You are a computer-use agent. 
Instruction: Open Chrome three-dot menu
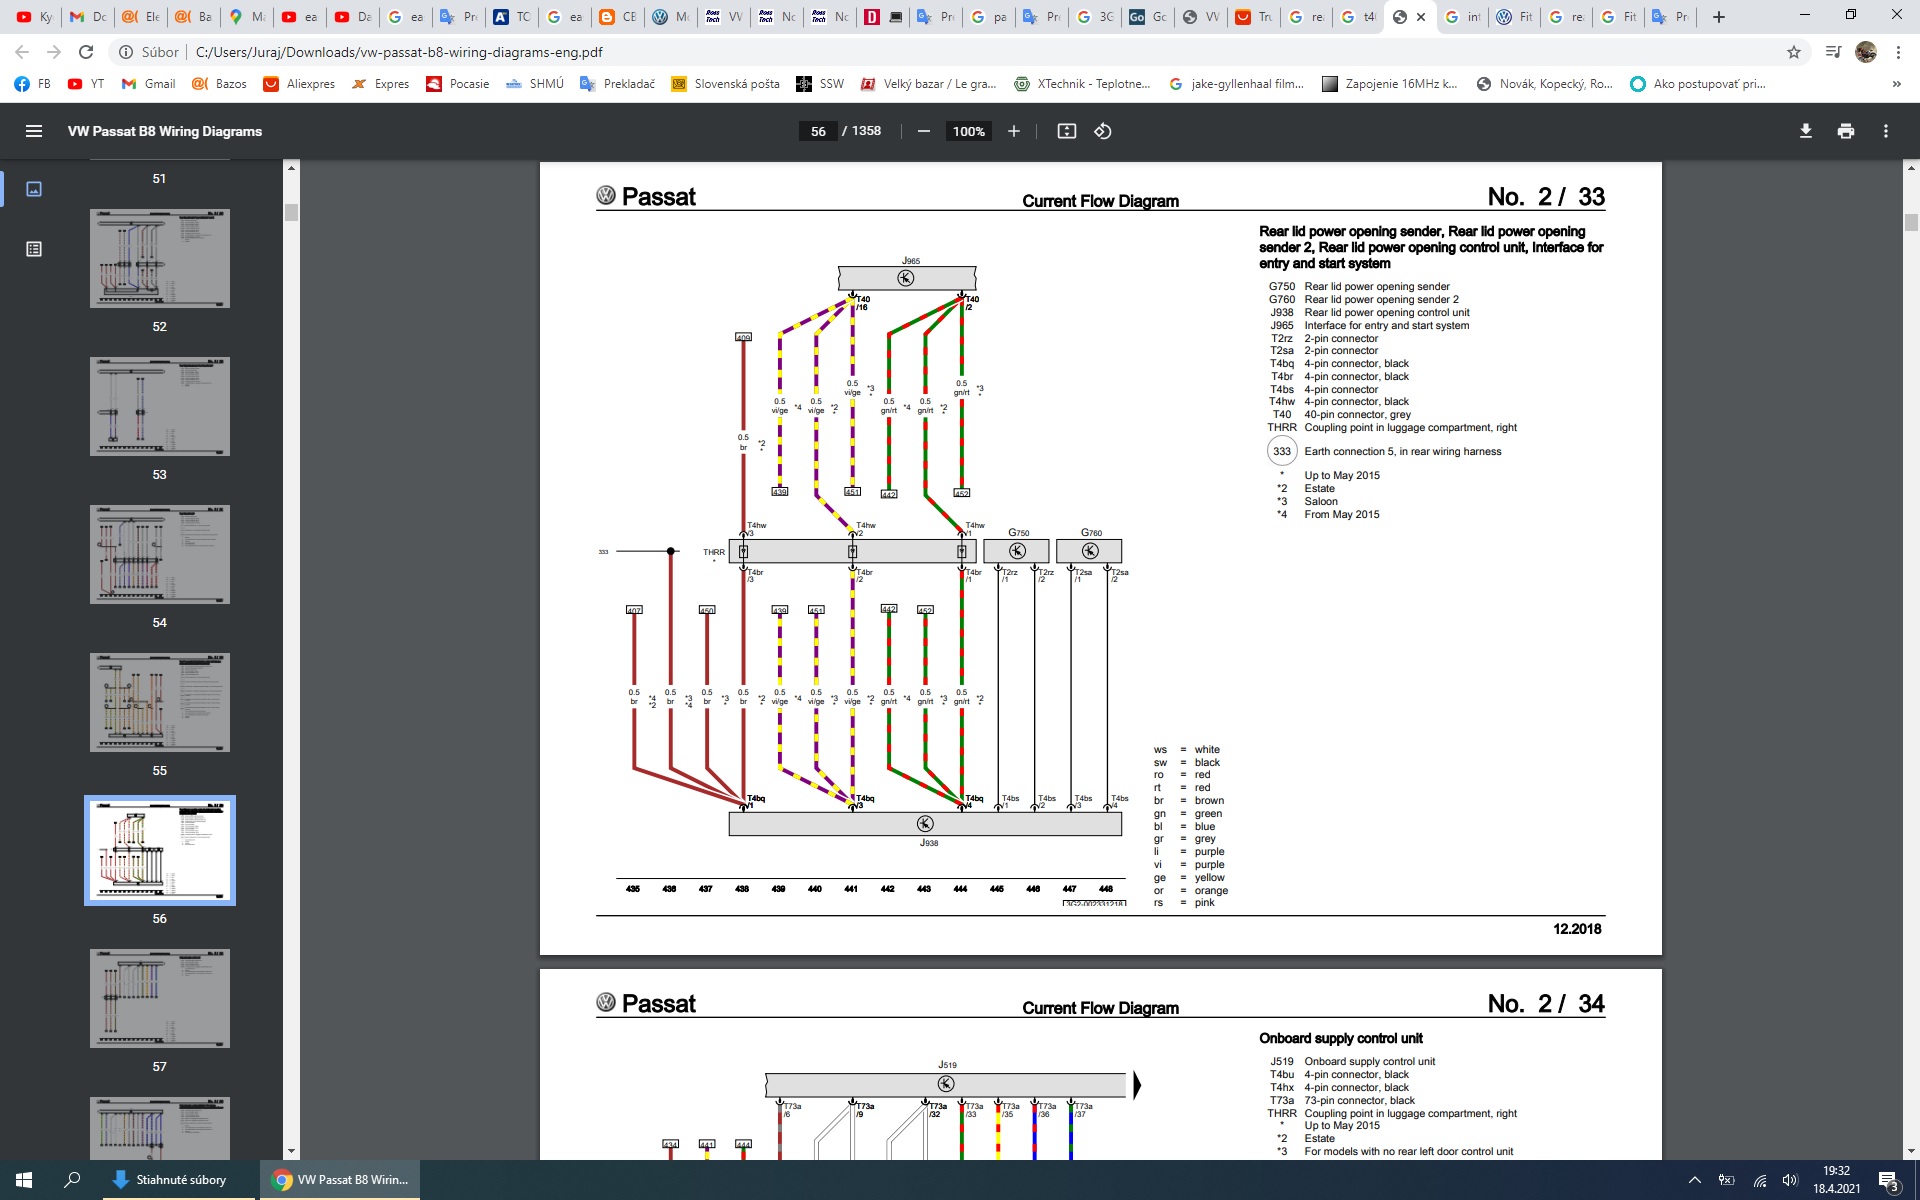coord(1898,52)
